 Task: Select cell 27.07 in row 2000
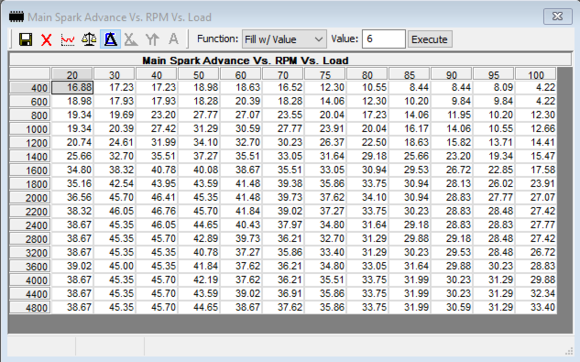coord(536,197)
